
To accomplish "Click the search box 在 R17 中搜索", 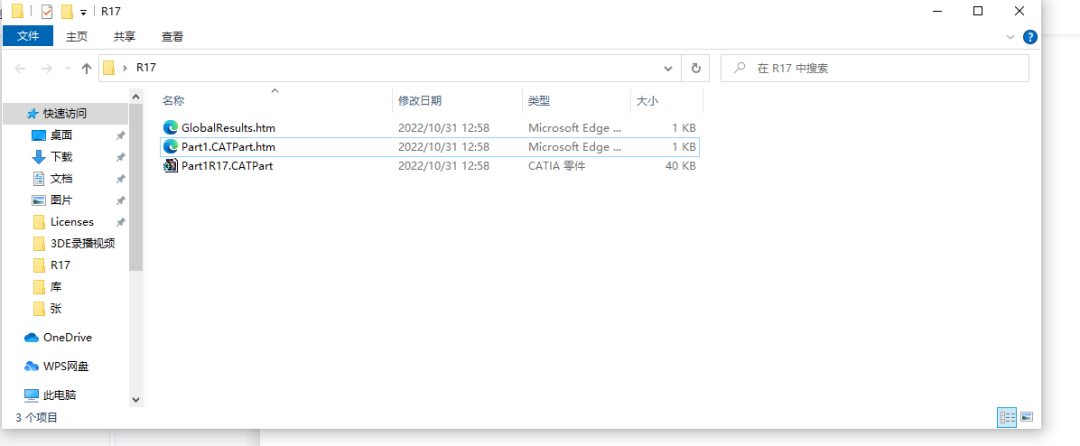I will coord(875,68).
